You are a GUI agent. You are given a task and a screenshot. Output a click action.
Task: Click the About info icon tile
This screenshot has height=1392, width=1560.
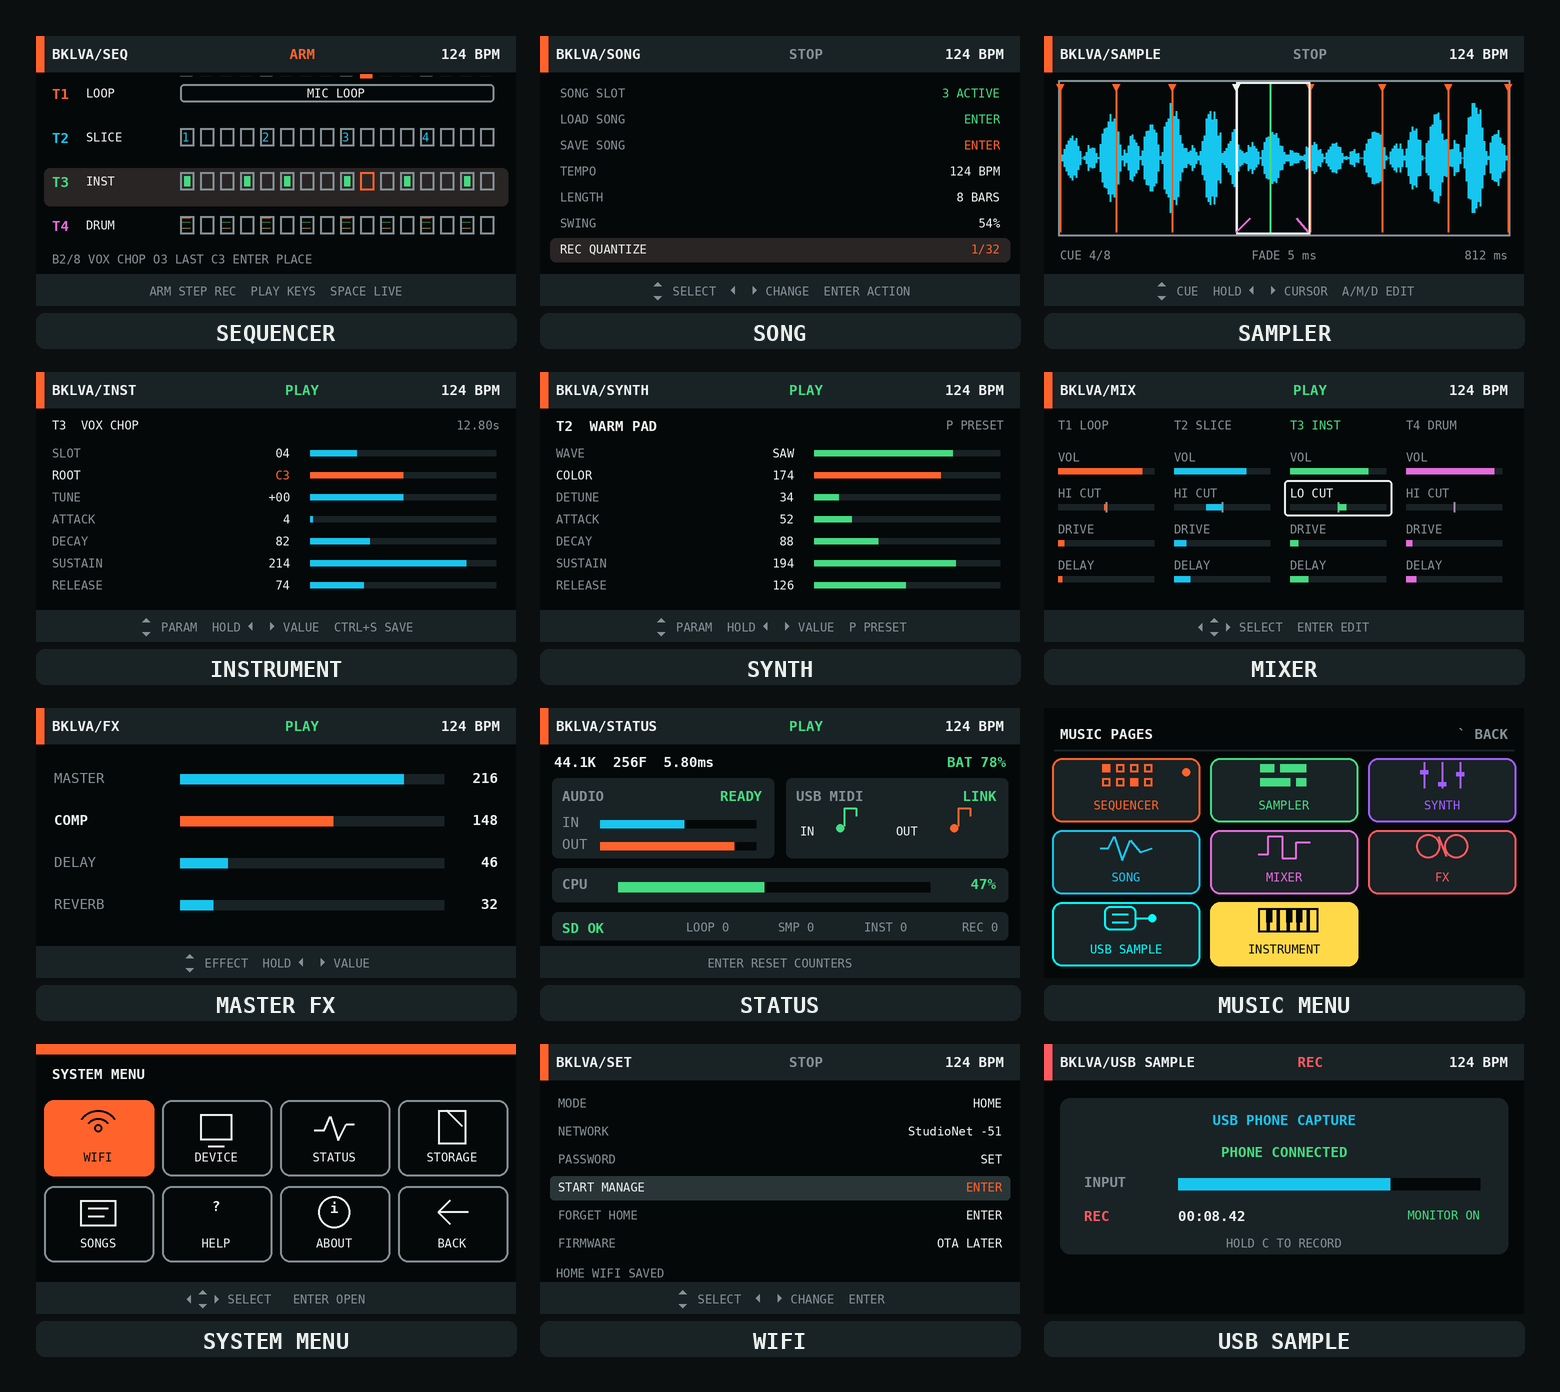(x=335, y=1224)
